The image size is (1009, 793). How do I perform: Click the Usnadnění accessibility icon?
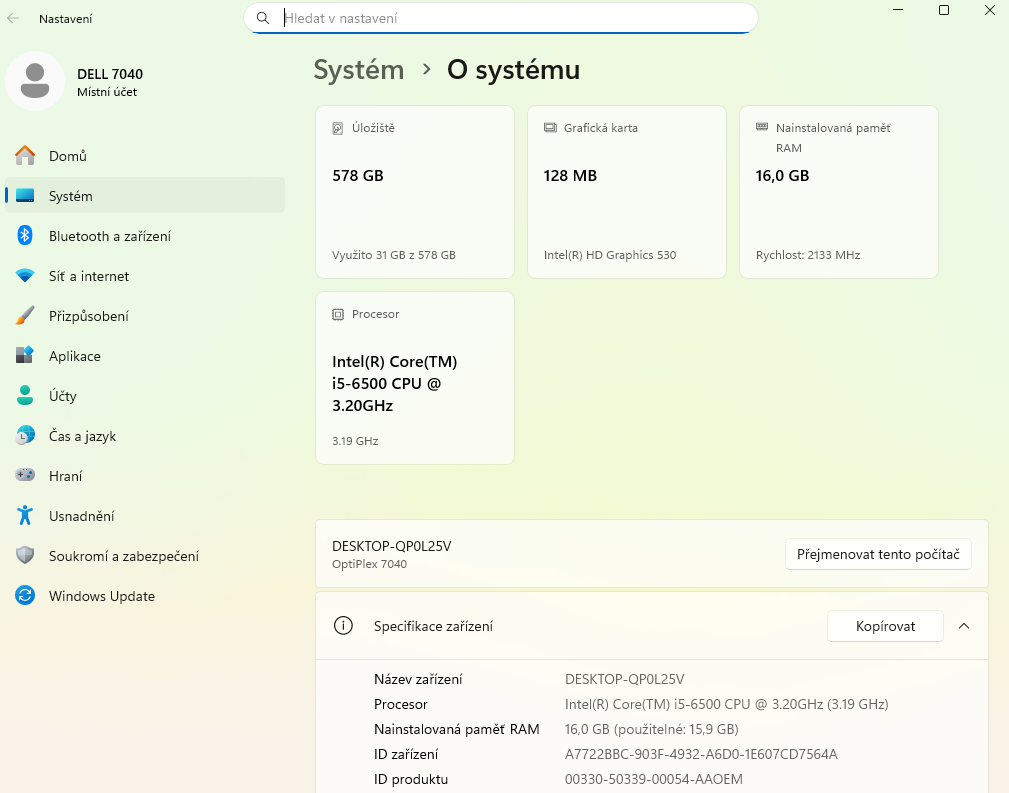click(27, 515)
